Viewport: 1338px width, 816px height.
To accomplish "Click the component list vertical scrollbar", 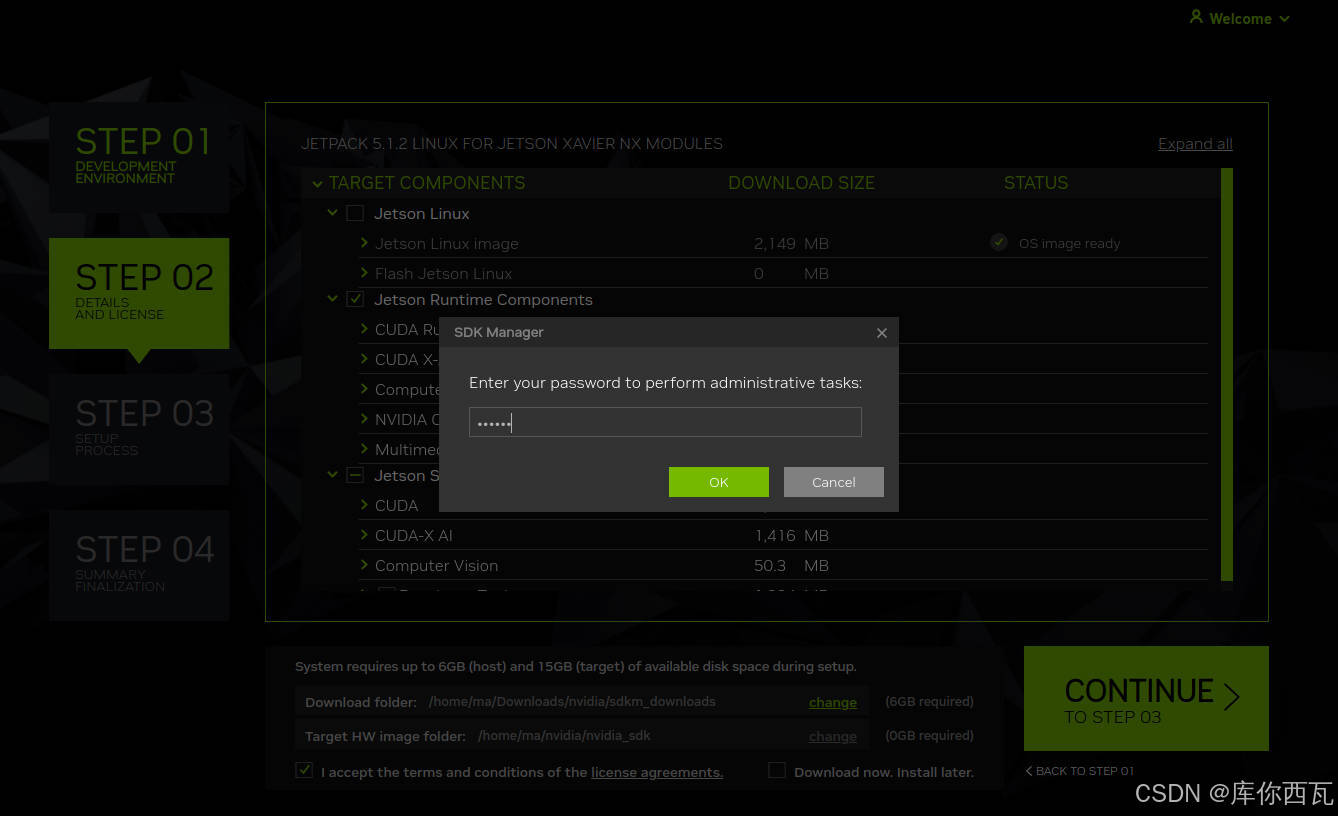I will pos(1227,375).
